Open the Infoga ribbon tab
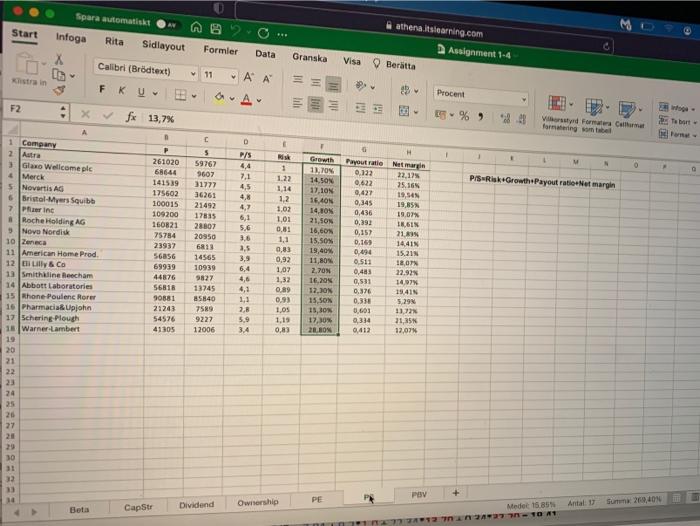The width and height of the screenshot is (700, 526). pyautogui.click(x=71, y=38)
